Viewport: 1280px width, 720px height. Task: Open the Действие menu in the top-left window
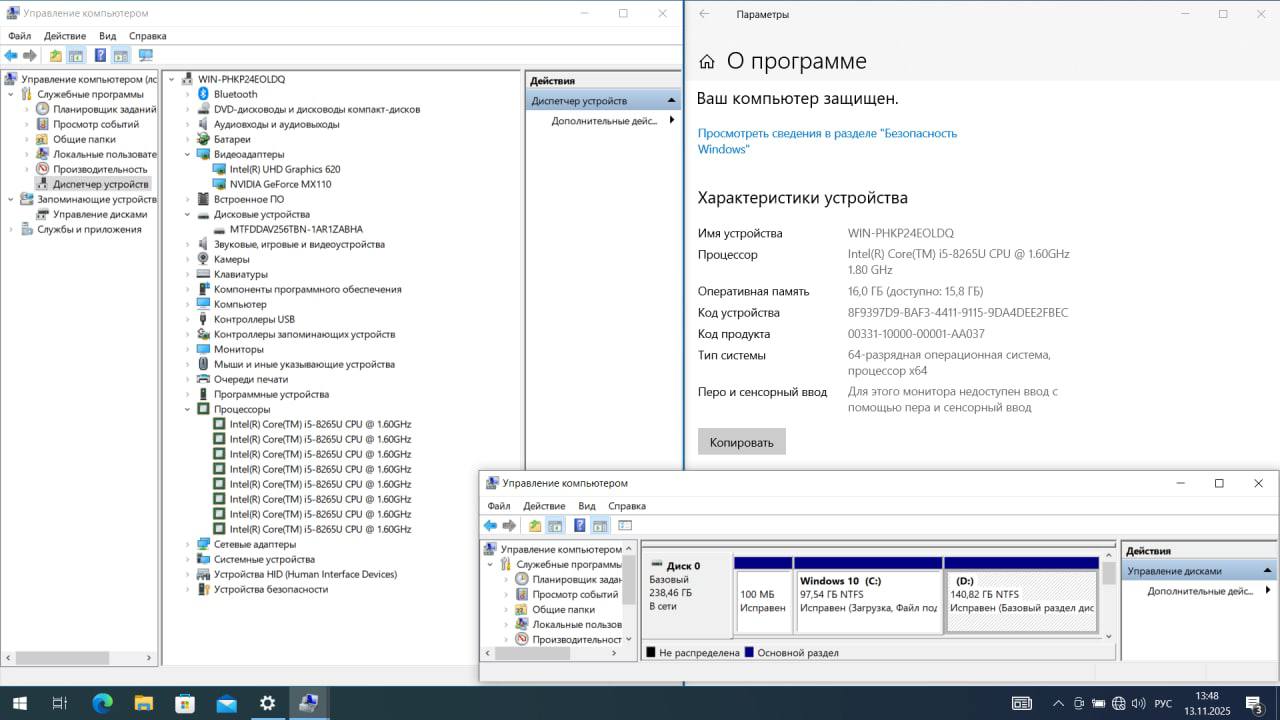tap(65, 36)
